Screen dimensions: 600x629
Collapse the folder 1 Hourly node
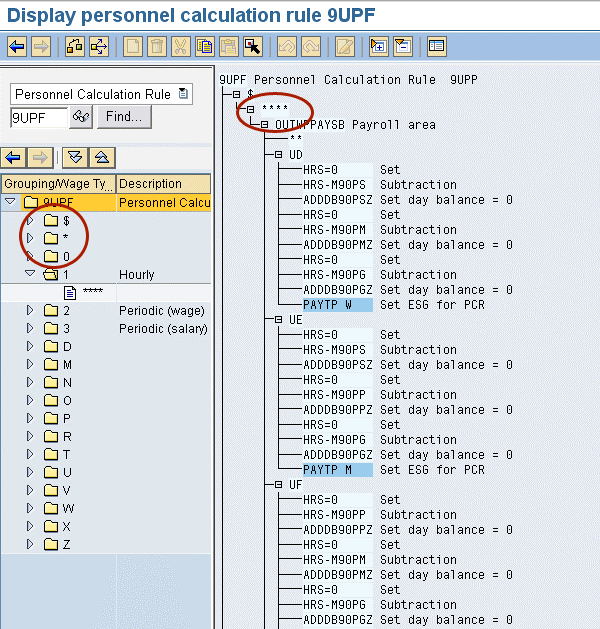[x=30, y=274]
